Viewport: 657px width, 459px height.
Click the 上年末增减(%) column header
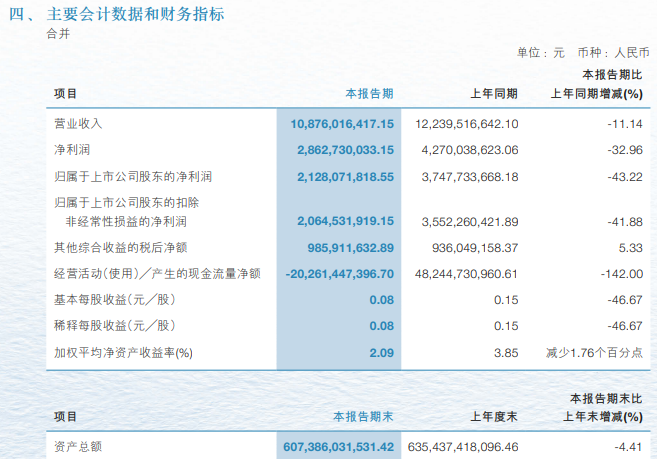(x=603, y=417)
